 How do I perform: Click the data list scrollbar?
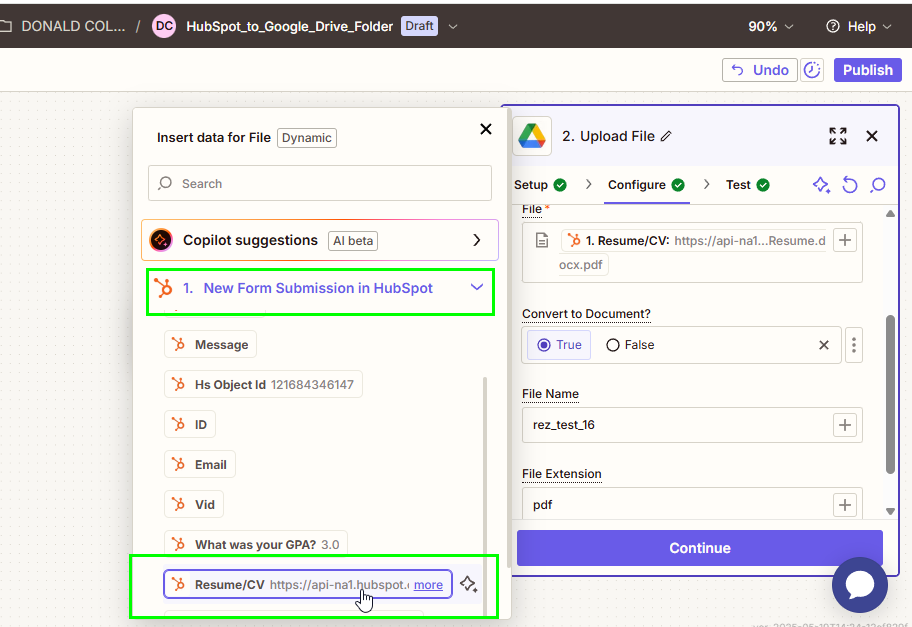[484, 494]
